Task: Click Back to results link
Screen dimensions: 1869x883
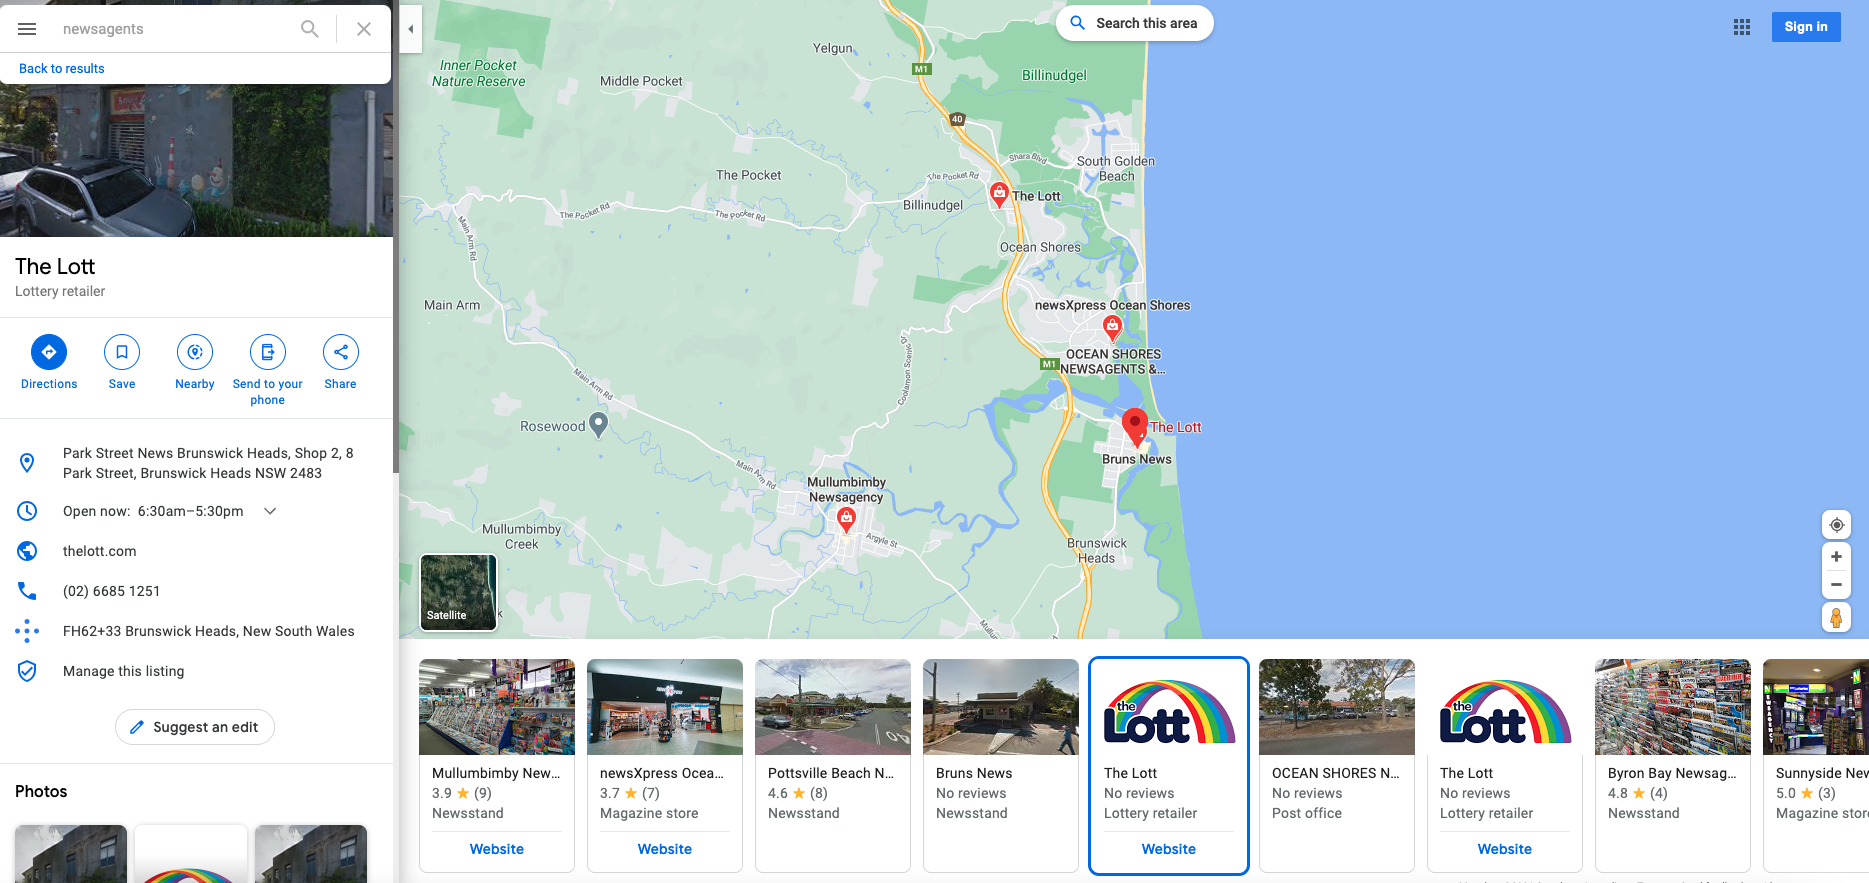Action: 62,69
